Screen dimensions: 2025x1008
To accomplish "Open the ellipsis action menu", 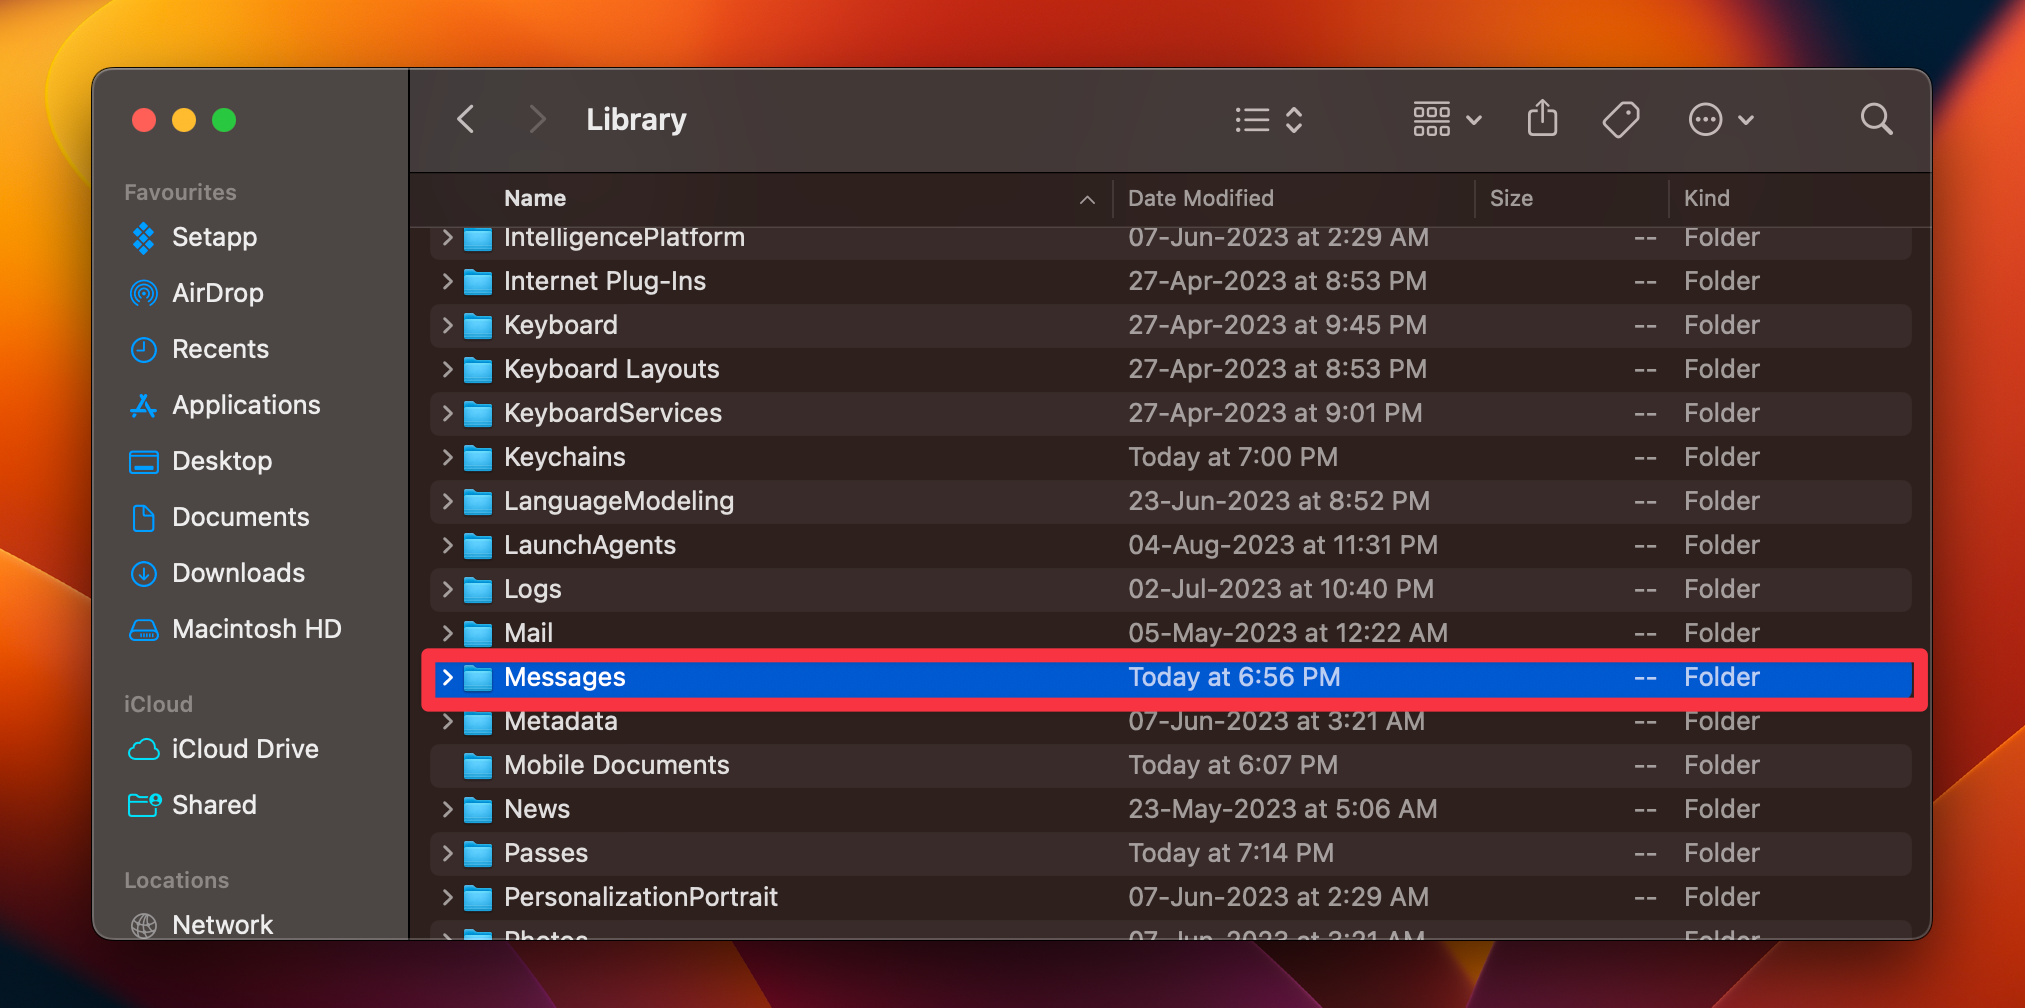I will click(1720, 120).
